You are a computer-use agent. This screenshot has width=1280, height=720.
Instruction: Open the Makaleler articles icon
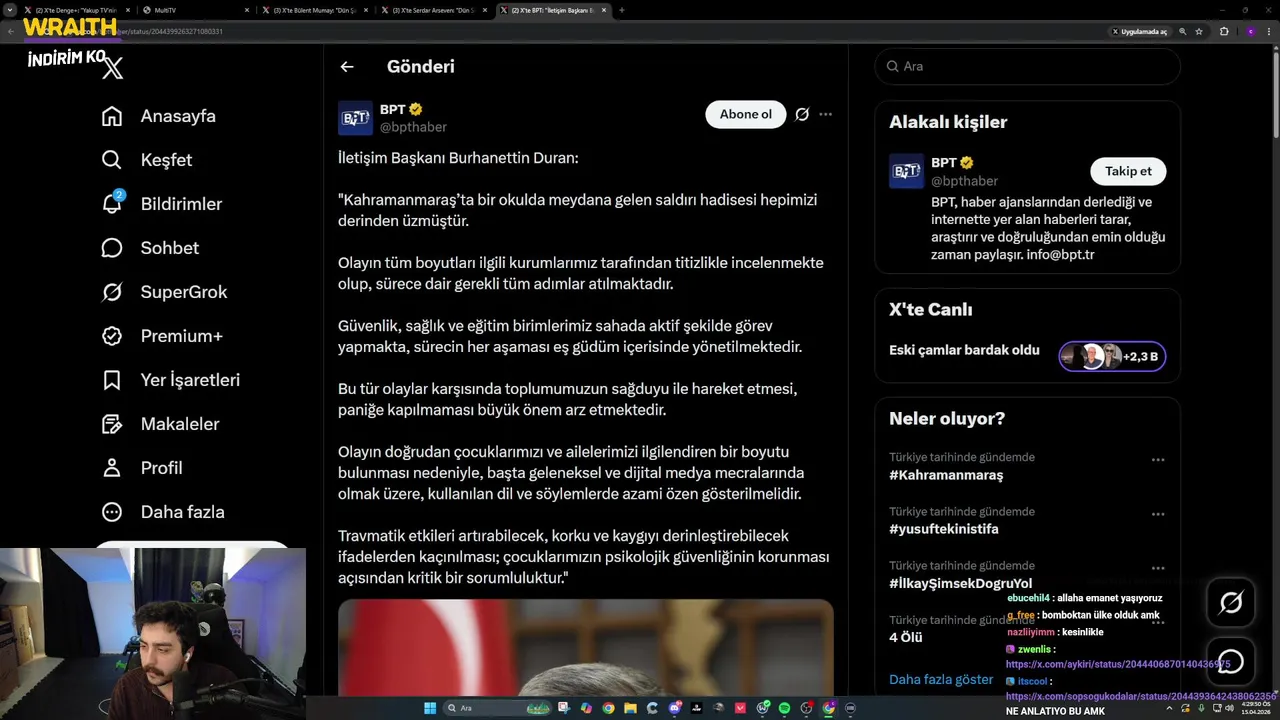[x=112, y=424]
